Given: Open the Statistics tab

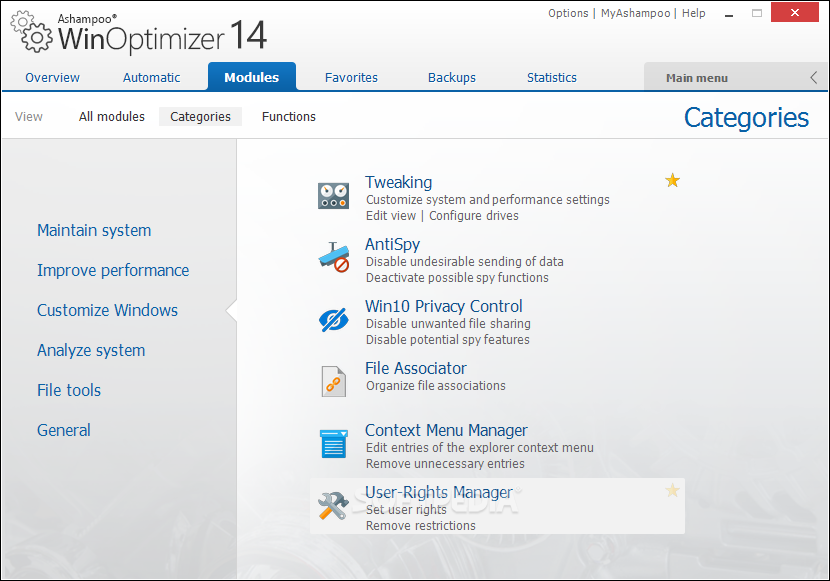Looking at the screenshot, I should pyautogui.click(x=552, y=77).
